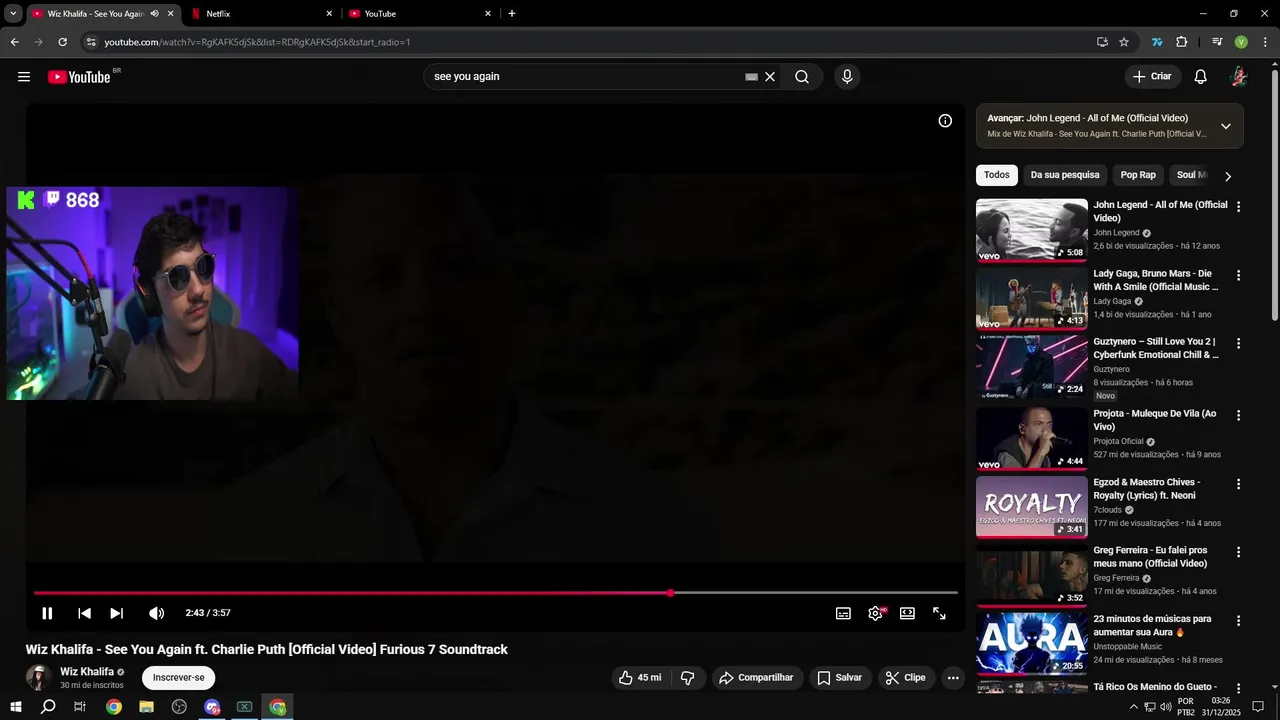Create a clip with Clipe
The width and height of the screenshot is (1280, 720).
click(x=904, y=678)
